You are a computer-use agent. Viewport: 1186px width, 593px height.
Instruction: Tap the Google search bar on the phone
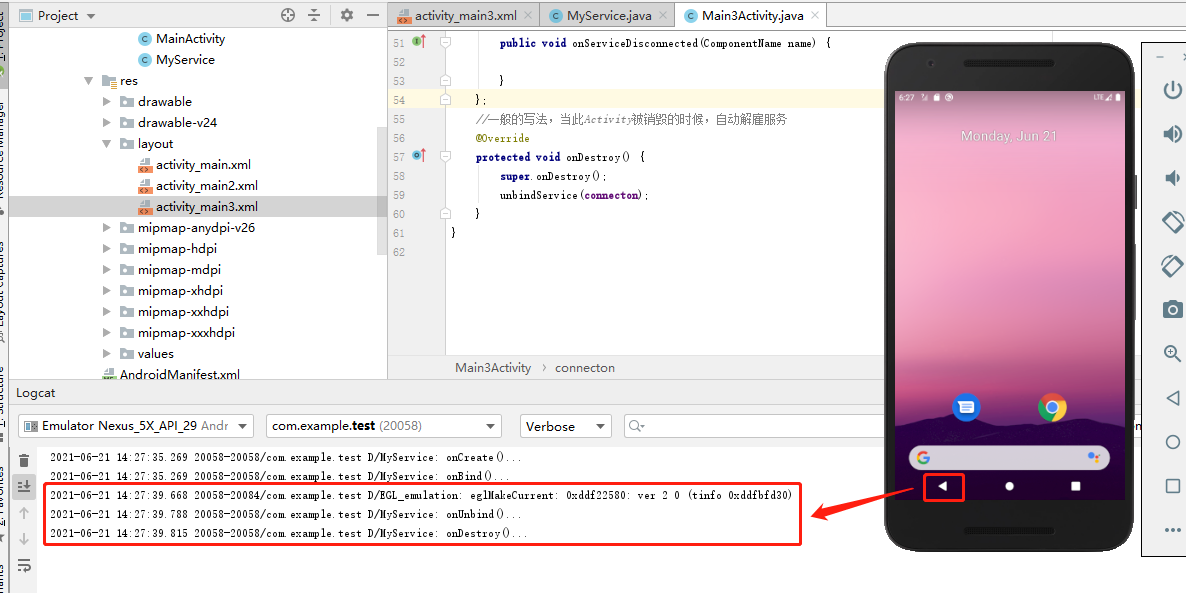1009,458
